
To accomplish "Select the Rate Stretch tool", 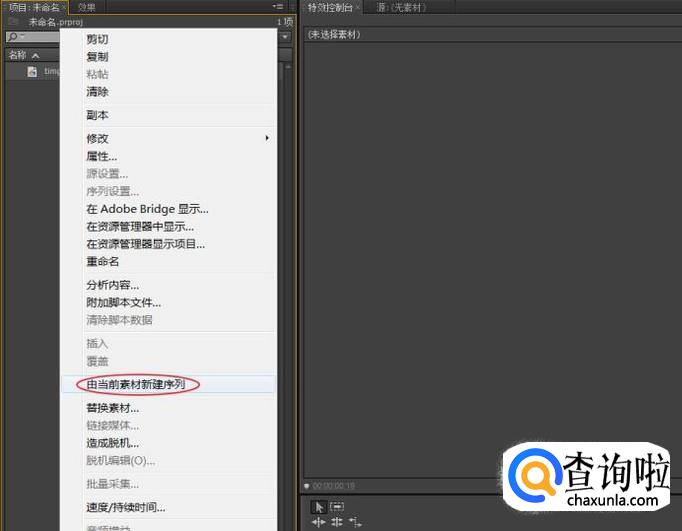I will 355,522.
